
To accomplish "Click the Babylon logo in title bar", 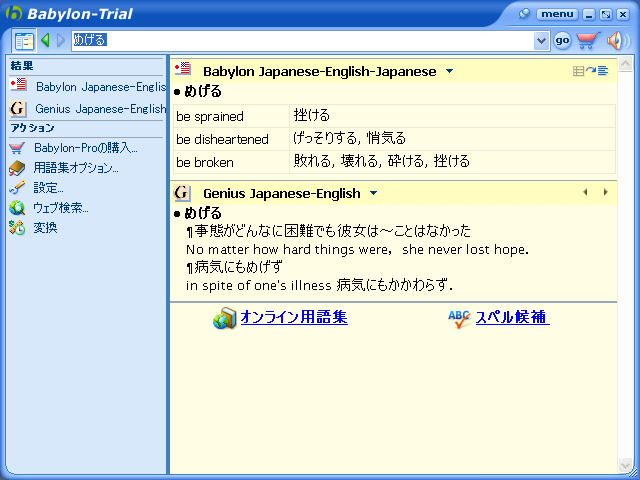I will tap(14, 13).
